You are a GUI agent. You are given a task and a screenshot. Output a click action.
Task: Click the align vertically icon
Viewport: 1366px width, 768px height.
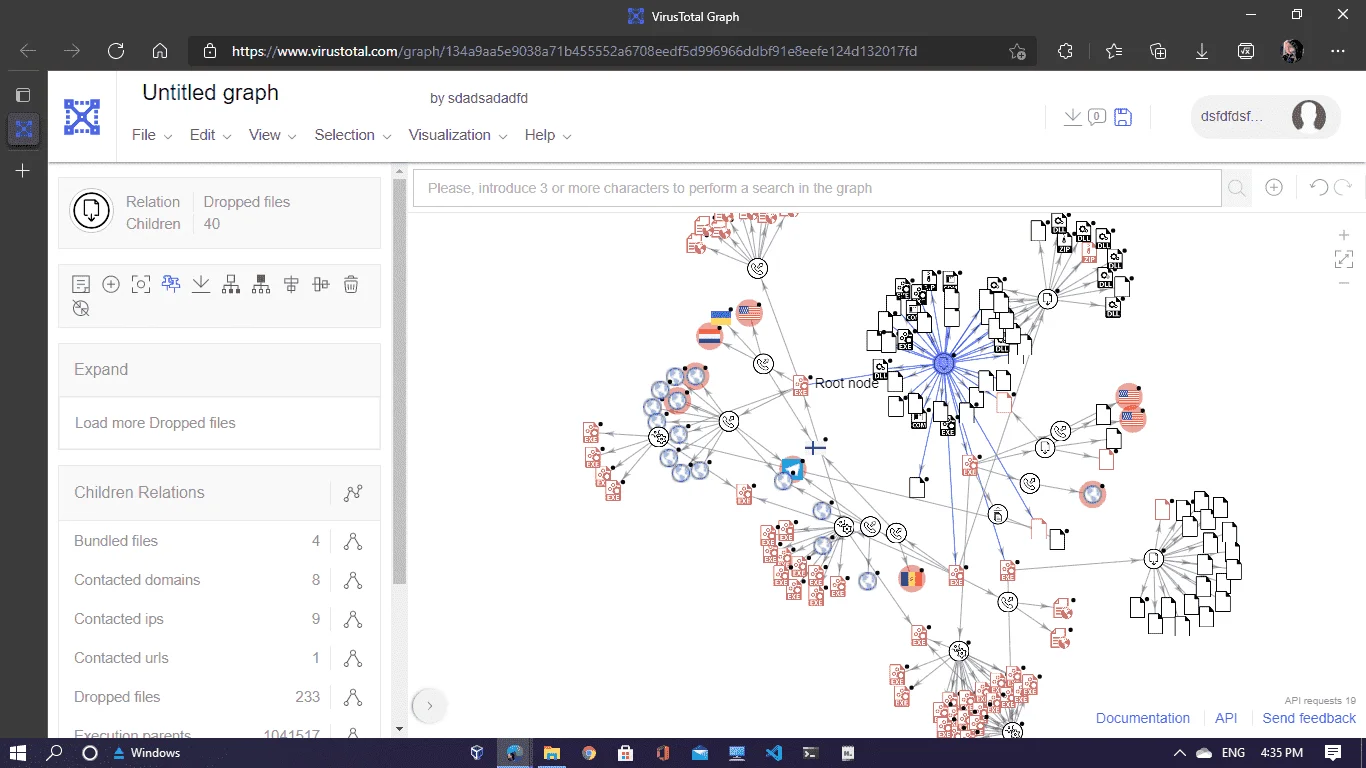pos(321,285)
